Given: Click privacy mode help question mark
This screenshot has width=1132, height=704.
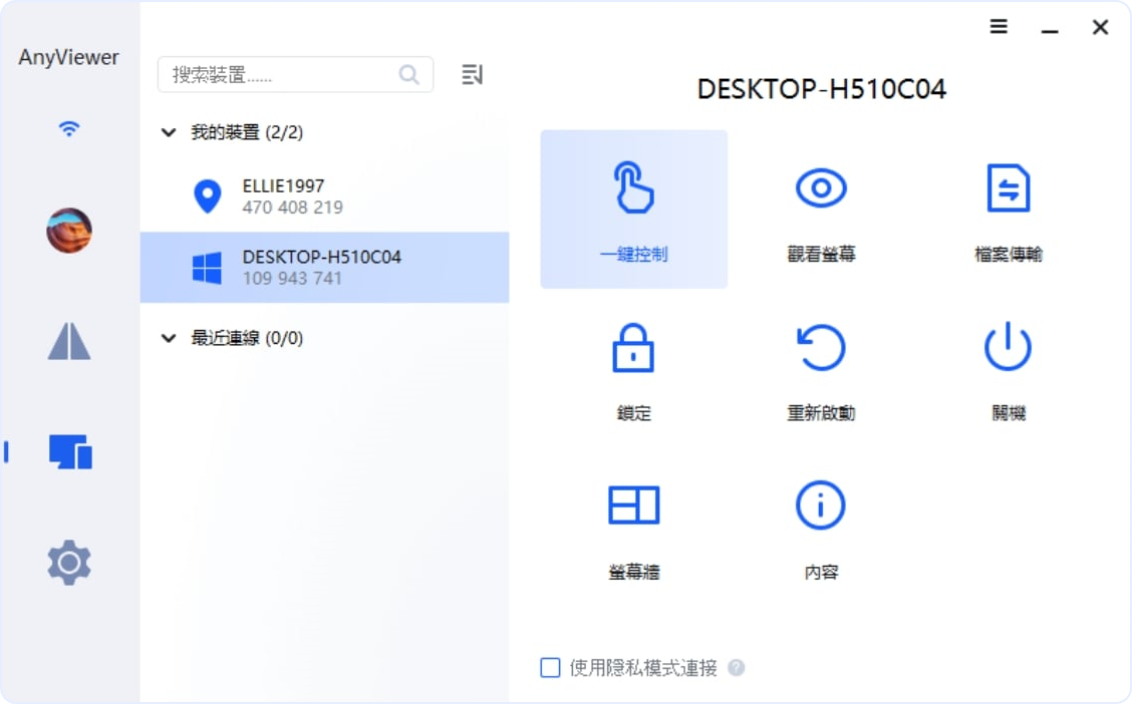Looking at the screenshot, I should 736,668.
